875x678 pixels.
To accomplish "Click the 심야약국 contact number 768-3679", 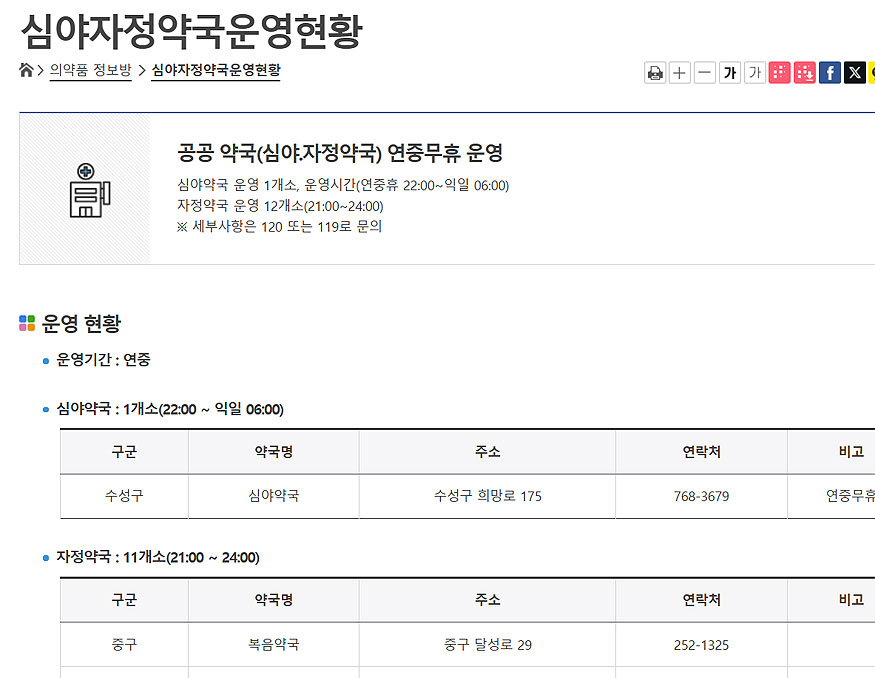I will point(700,496).
